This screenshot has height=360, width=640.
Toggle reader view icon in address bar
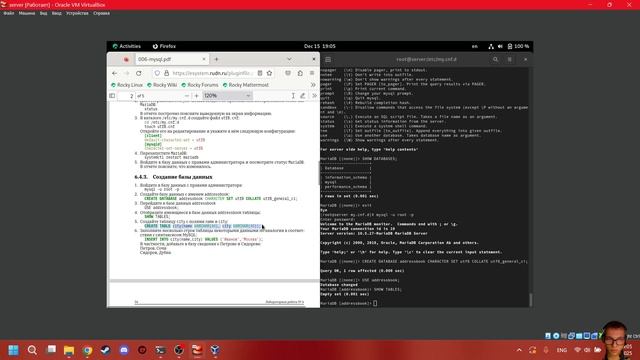tap(260, 73)
